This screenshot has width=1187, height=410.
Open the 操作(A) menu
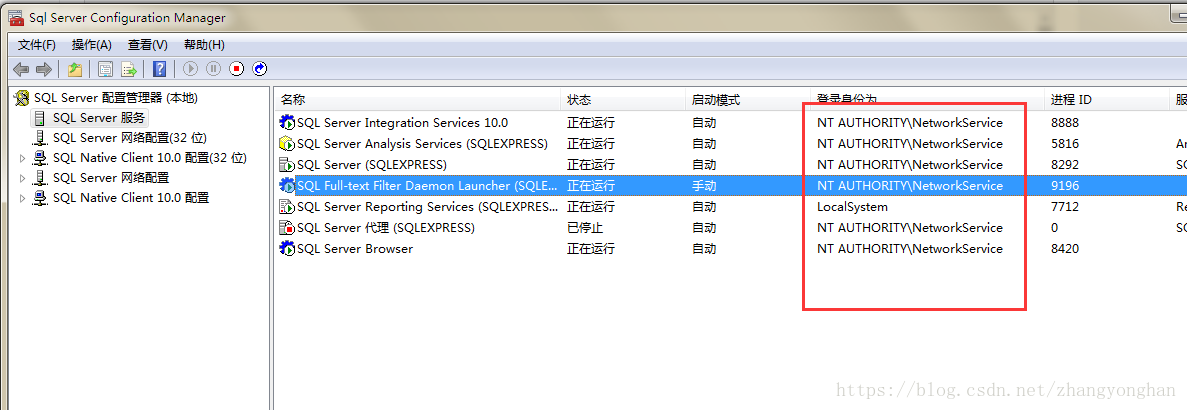[92, 45]
